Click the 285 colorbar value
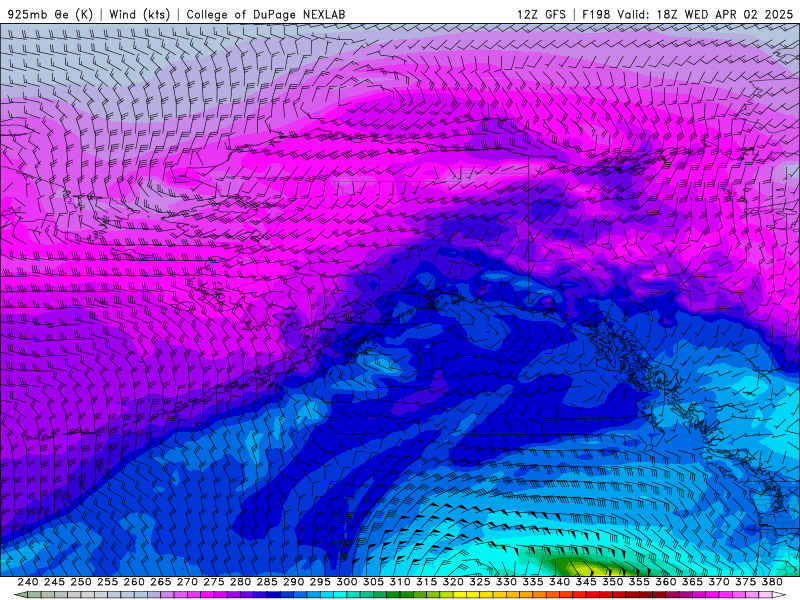 (267, 582)
